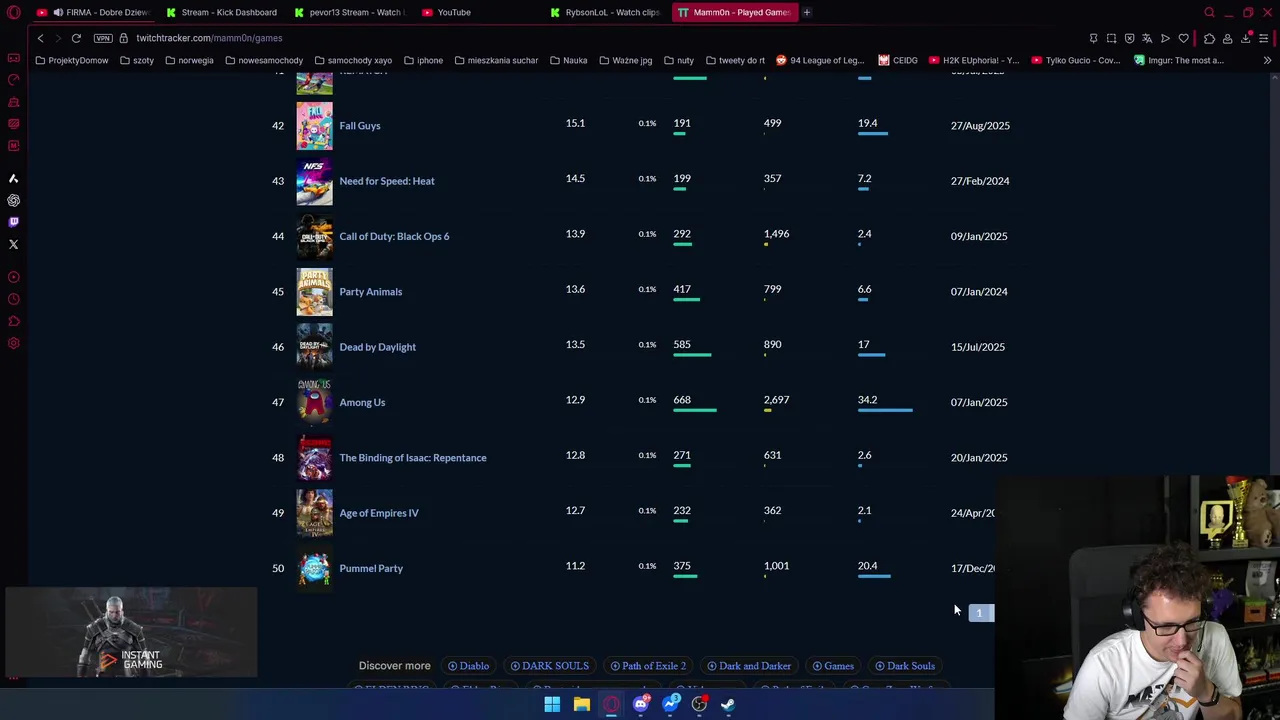Reload the page with refresh icon
Image resolution: width=1280 pixels, height=720 pixels.
(76, 38)
